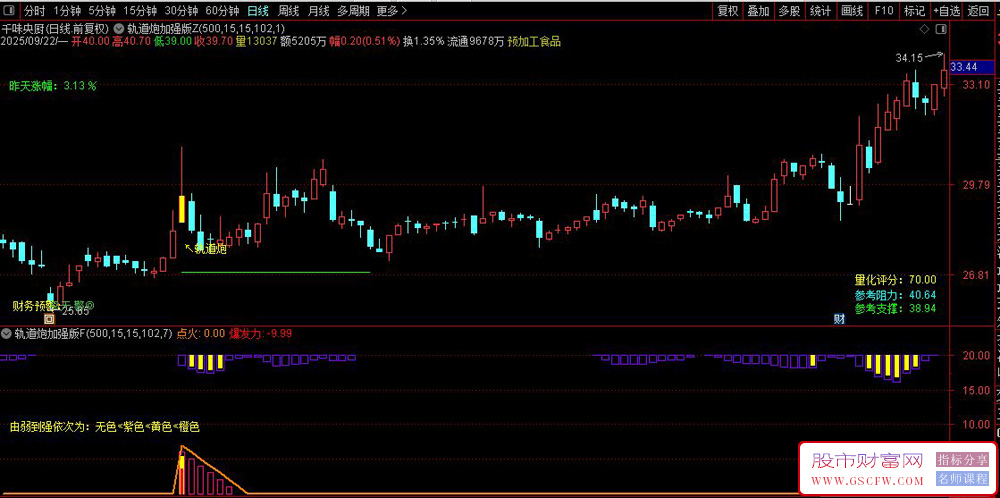Add stock to watchlist with +自选
This screenshot has height=498, width=1000.
[946, 10]
